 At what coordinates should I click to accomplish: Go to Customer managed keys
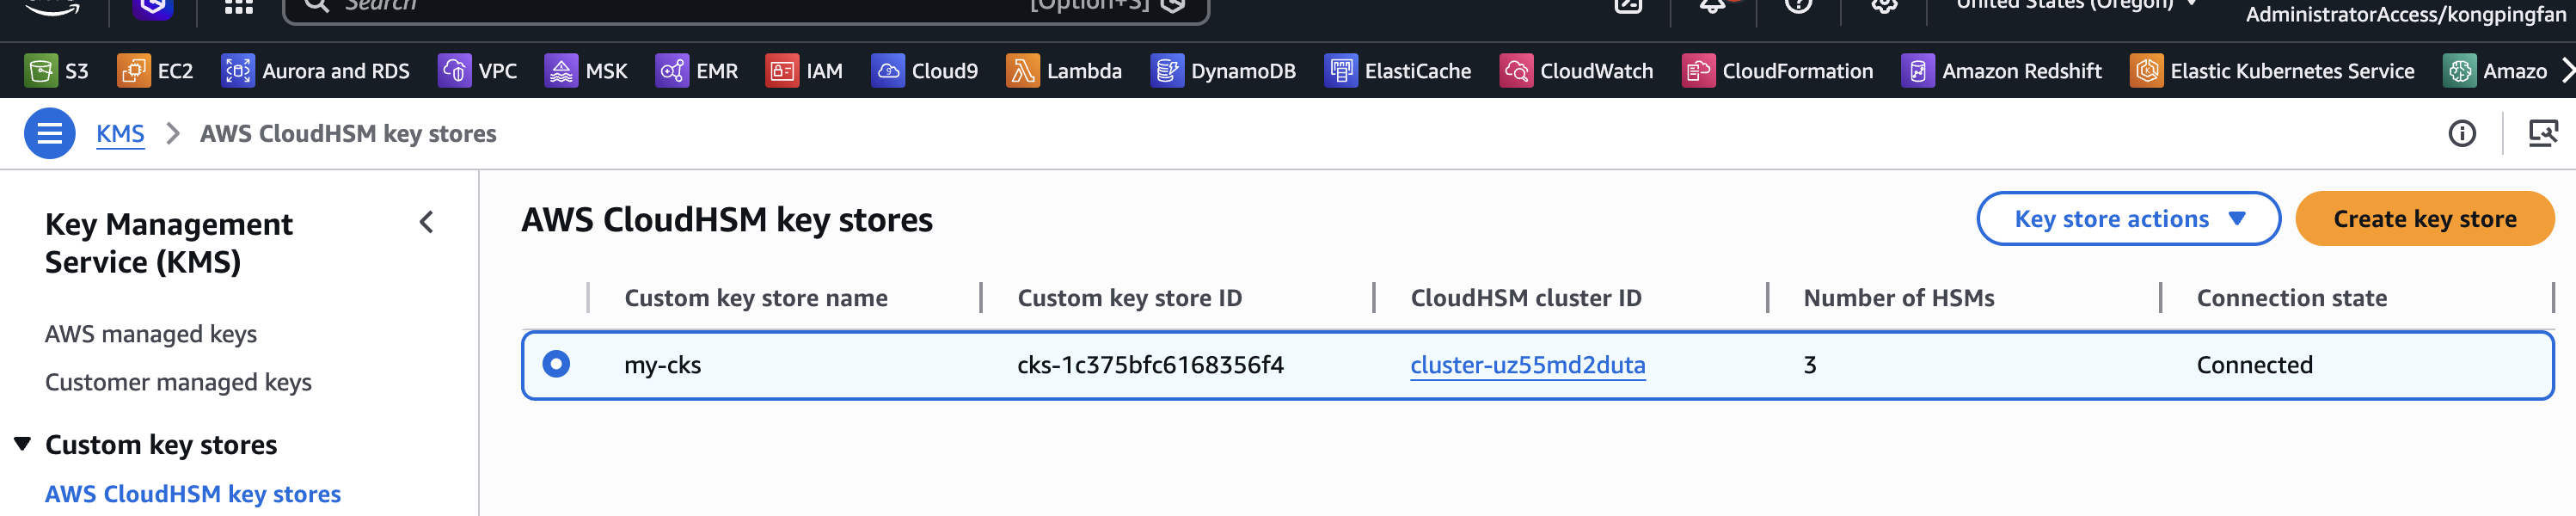(178, 382)
